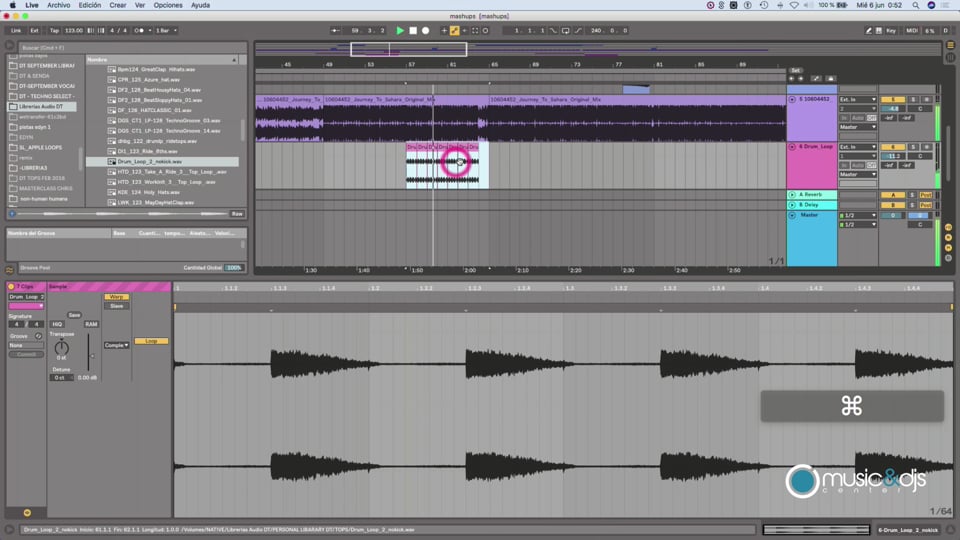Image resolution: width=960 pixels, height=540 pixels.
Task: Toggle the Post button on A Reverb
Action: point(926,195)
